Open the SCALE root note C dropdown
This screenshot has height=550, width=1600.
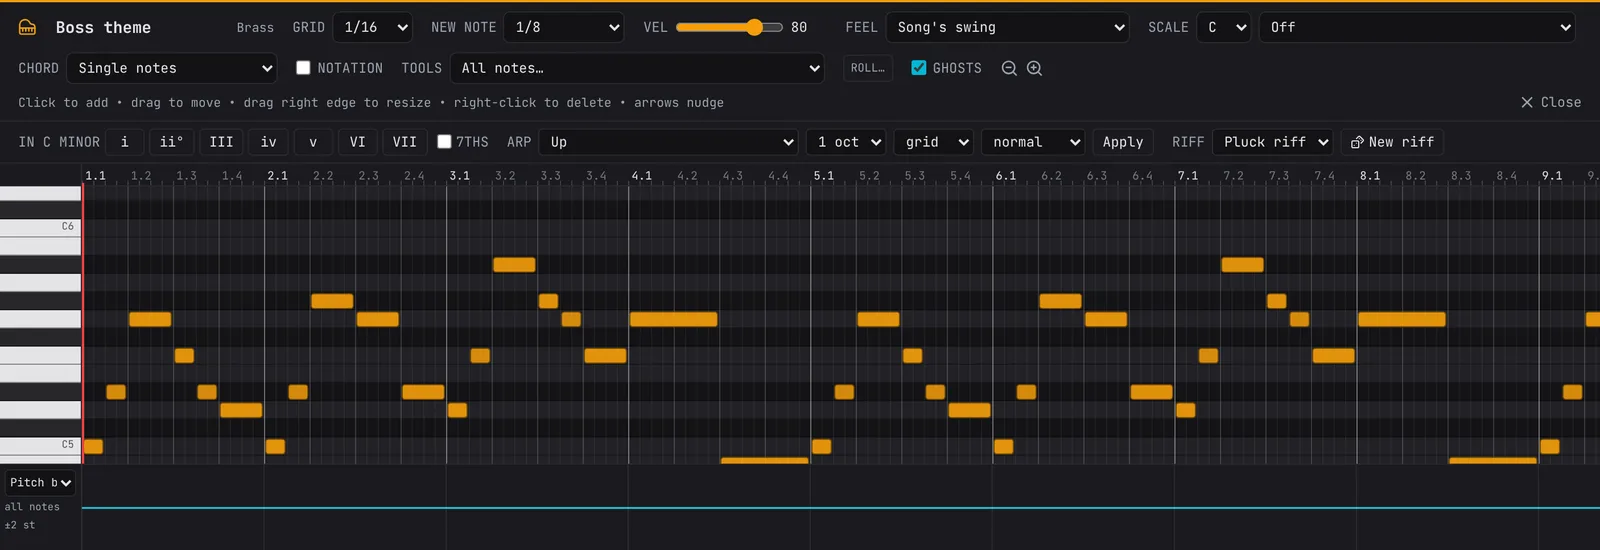pos(1224,27)
